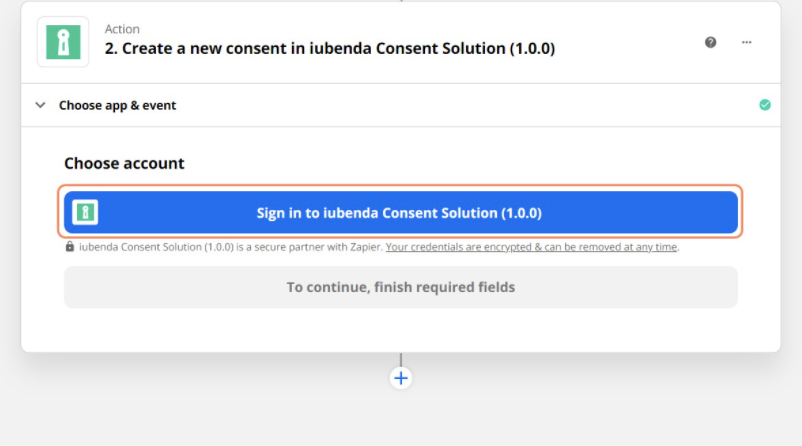Add a new step with the plus icon

401,378
